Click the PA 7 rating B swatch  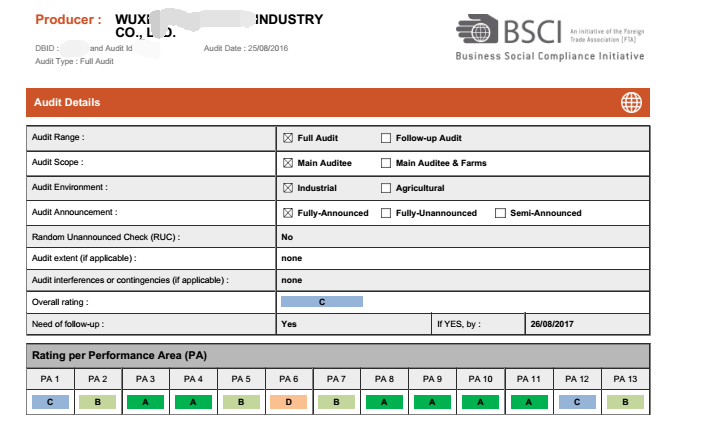pyautogui.click(x=337, y=402)
